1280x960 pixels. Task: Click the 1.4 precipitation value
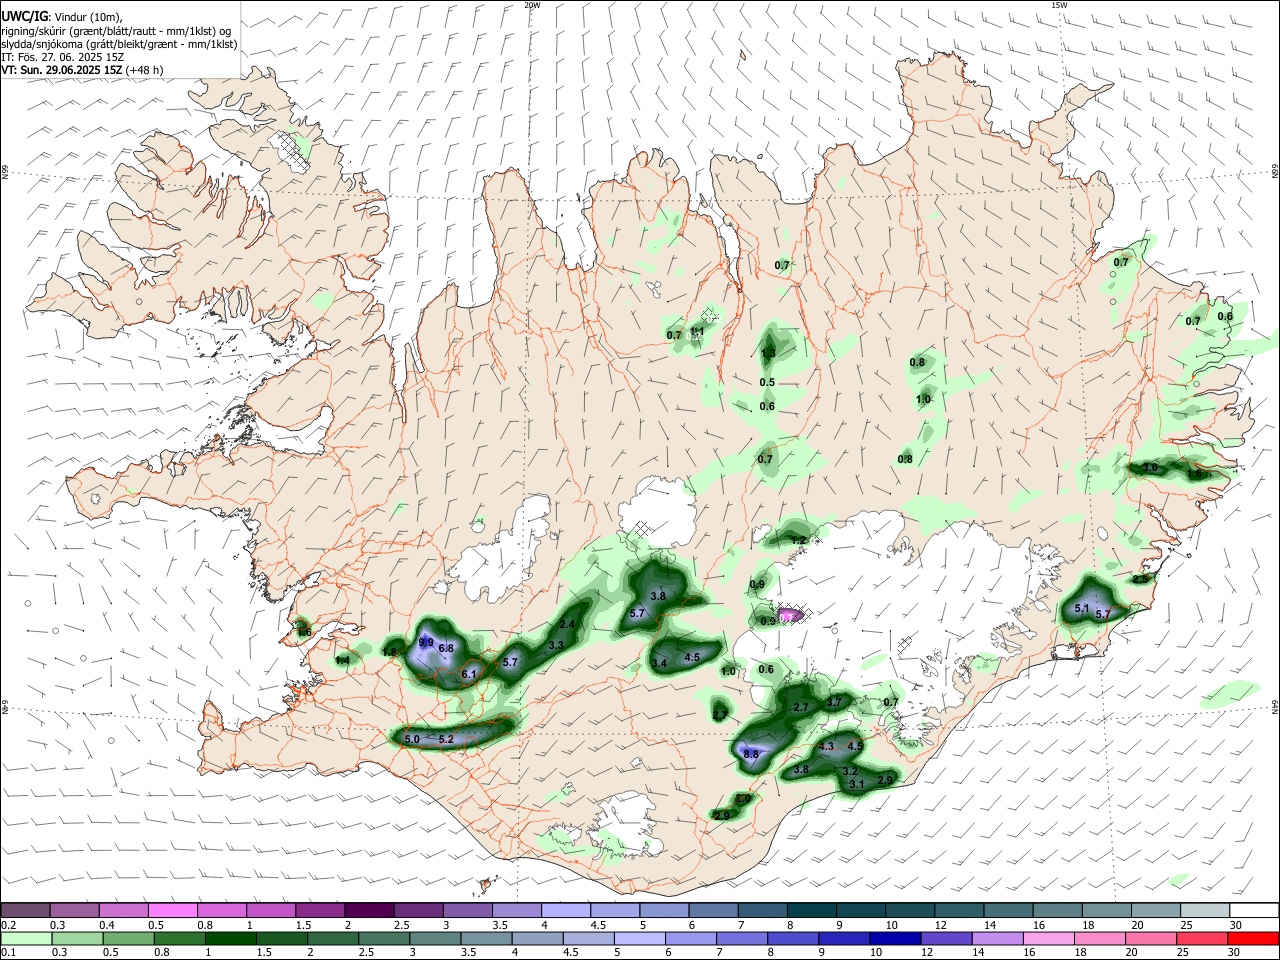[342, 660]
